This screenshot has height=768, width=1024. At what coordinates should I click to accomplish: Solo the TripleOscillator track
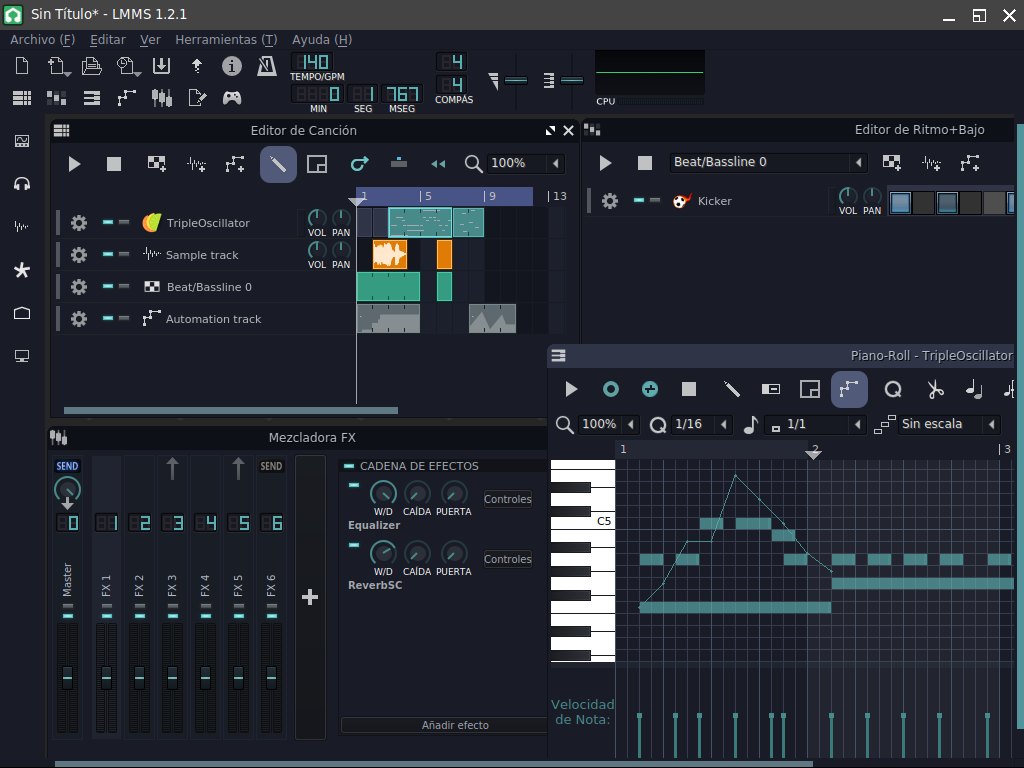tap(123, 223)
